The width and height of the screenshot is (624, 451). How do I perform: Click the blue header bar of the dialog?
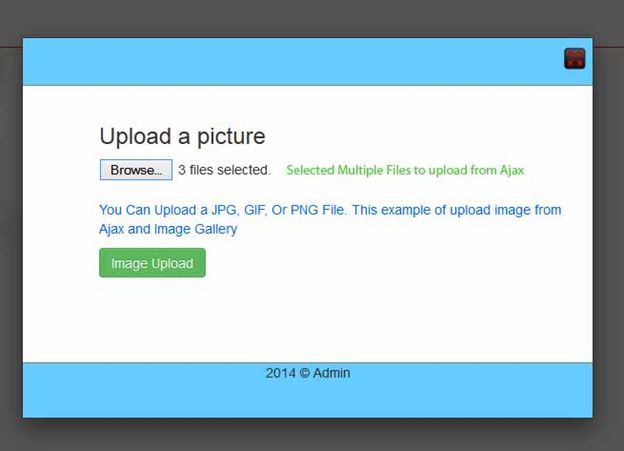tap(291, 62)
